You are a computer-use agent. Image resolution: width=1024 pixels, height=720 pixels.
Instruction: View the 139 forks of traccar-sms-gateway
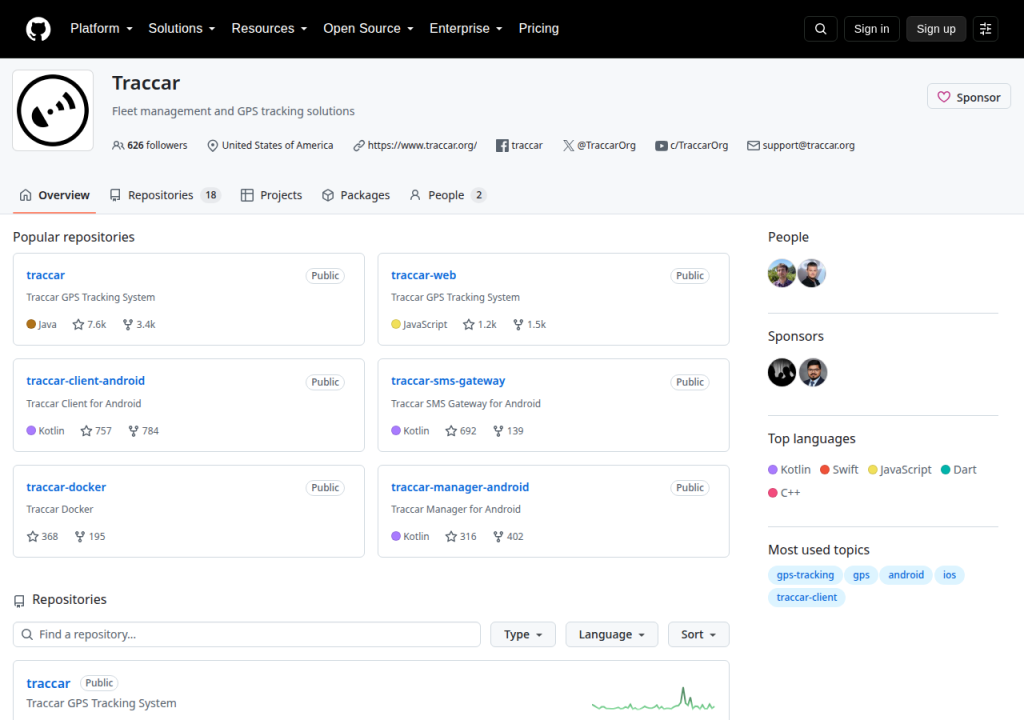point(508,431)
